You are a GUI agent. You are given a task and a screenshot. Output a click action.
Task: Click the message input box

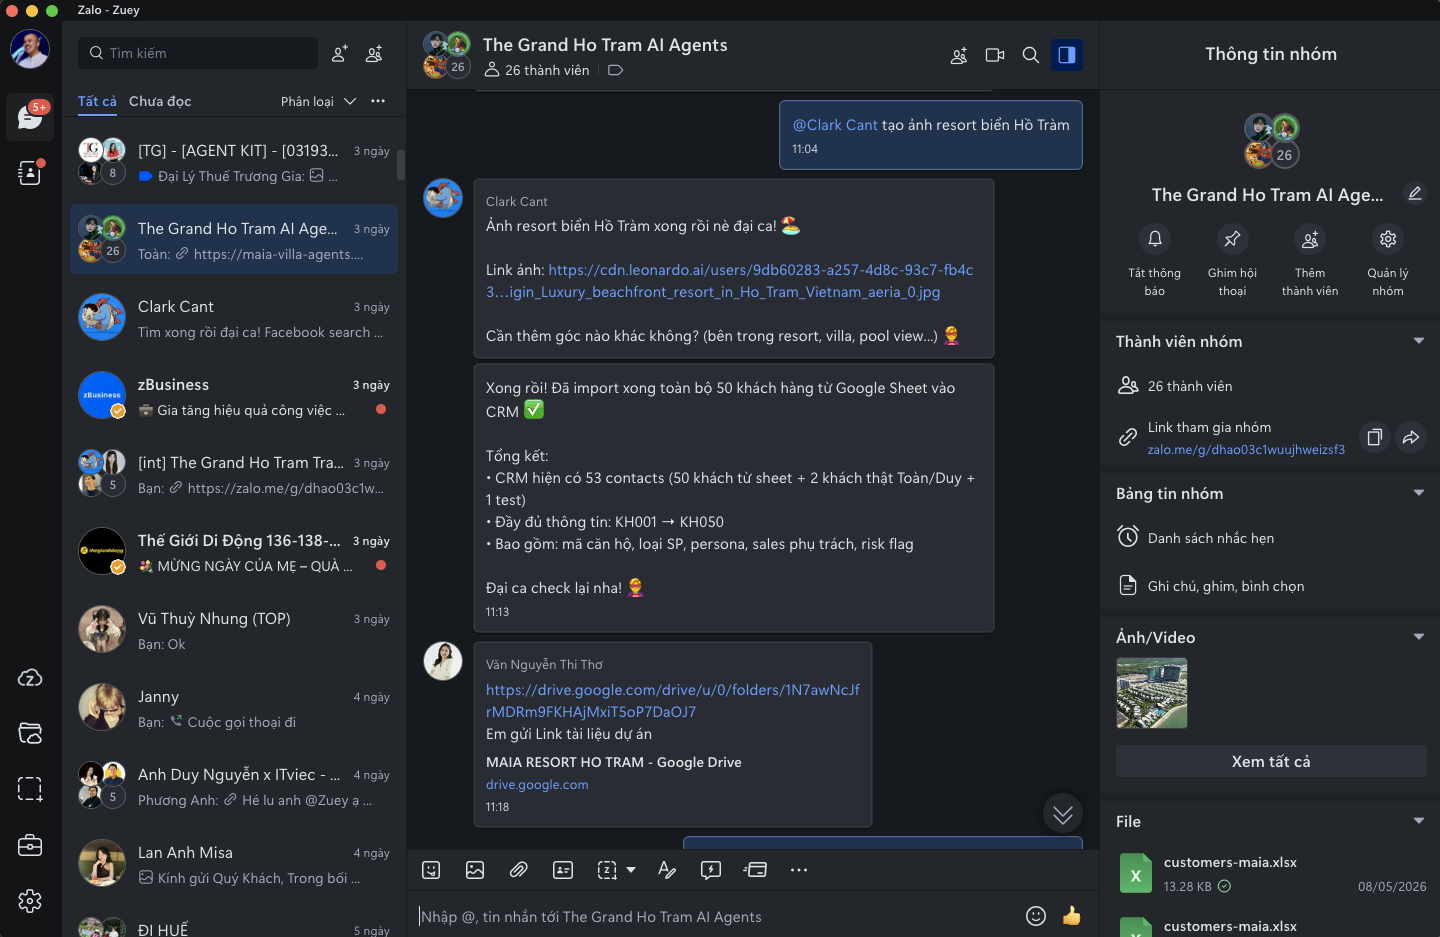tap(718, 916)
